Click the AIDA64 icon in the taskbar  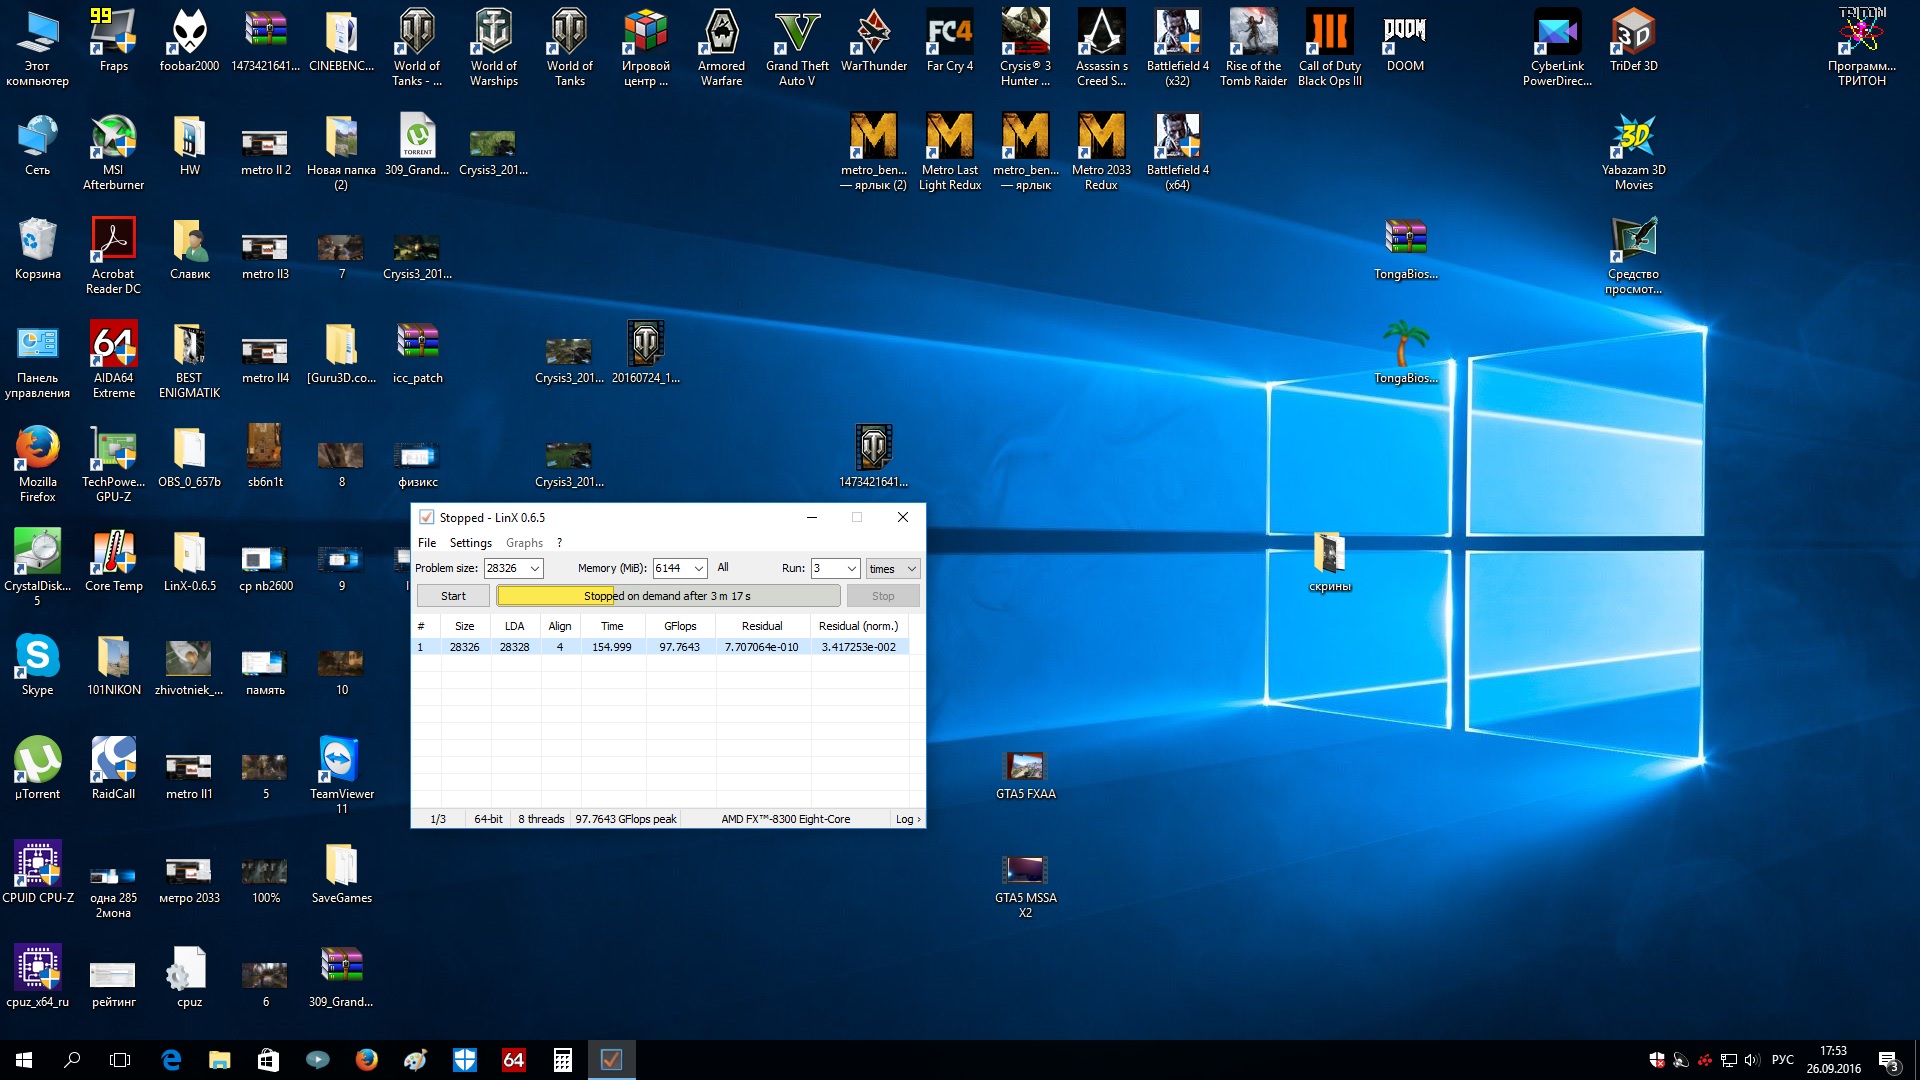(x=514, y=1060)
